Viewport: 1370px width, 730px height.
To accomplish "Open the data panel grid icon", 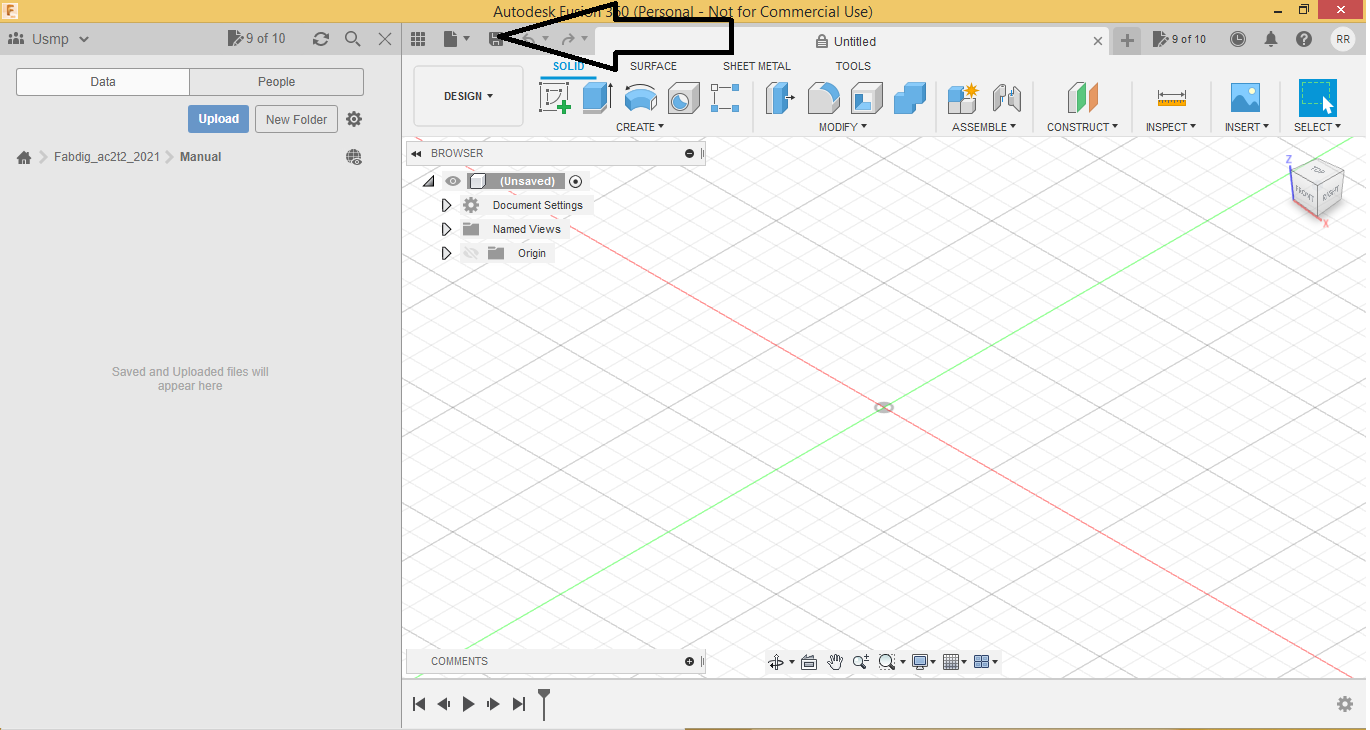I will [418, 39].
